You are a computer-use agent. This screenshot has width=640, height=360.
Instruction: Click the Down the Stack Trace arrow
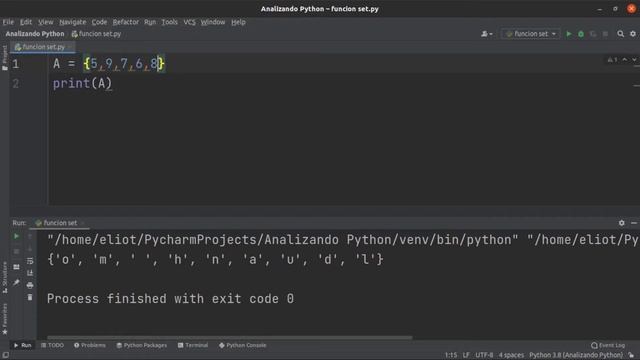pyautogui.click(x=30, y=249)
